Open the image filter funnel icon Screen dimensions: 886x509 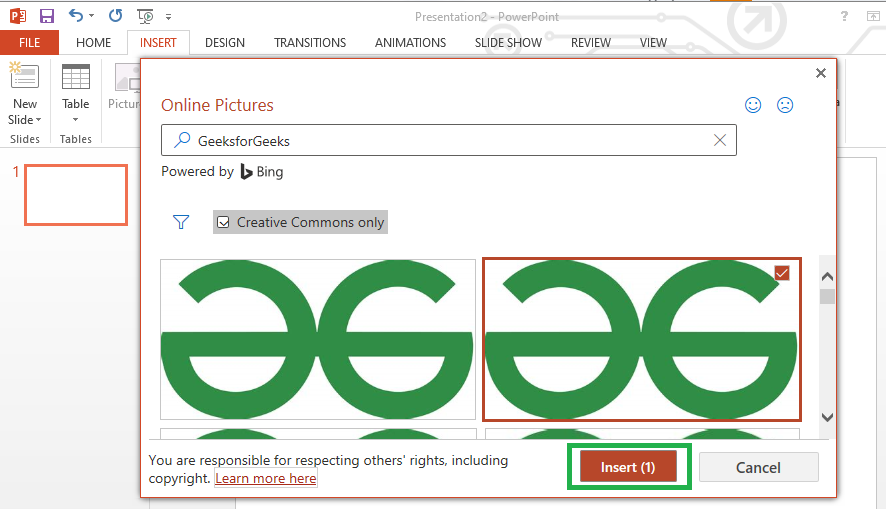tap(181, 222)
